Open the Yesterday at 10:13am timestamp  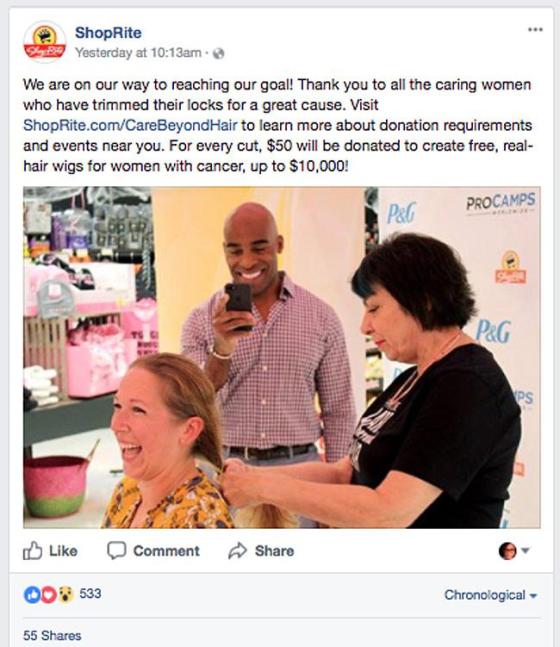point(138,53)
